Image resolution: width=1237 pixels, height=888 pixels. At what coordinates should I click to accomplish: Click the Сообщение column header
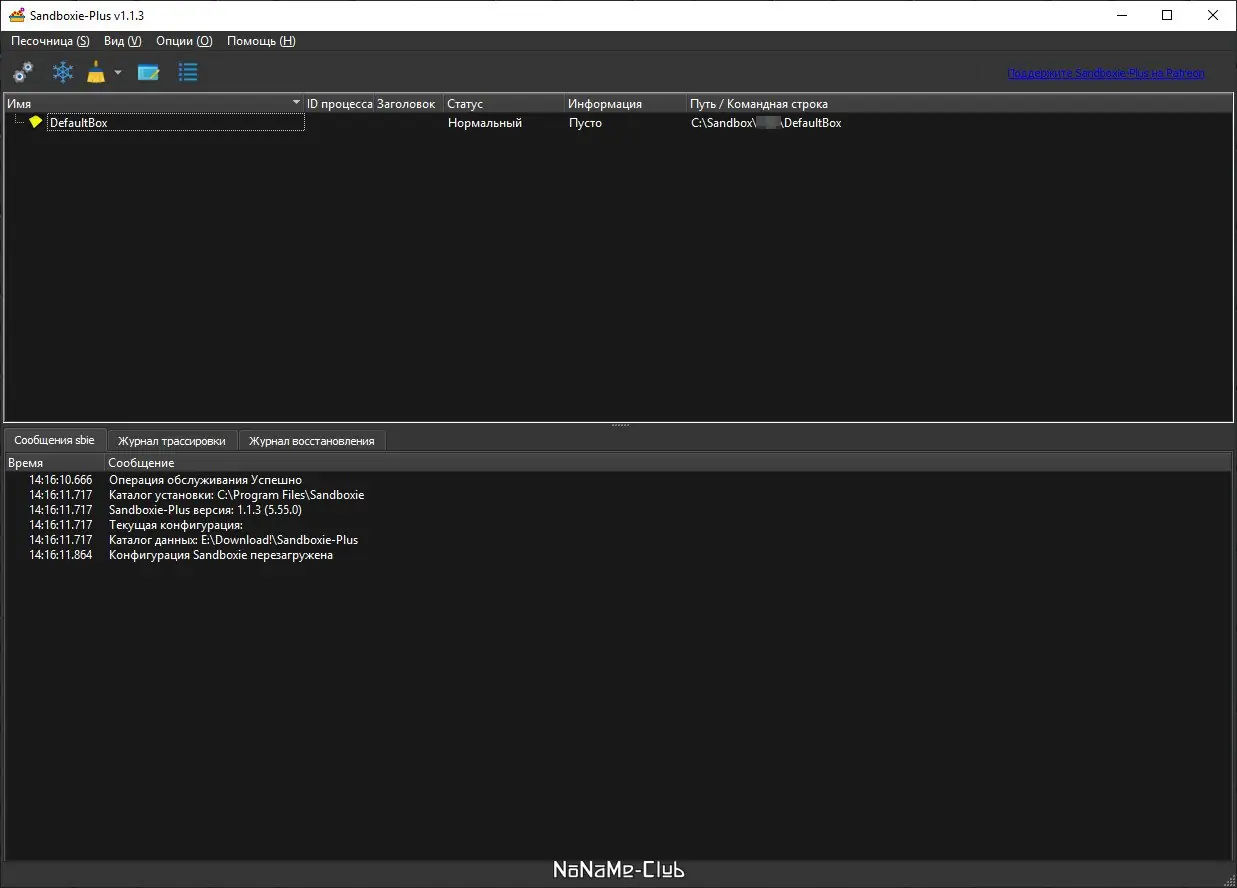click(x=668, y=463)
